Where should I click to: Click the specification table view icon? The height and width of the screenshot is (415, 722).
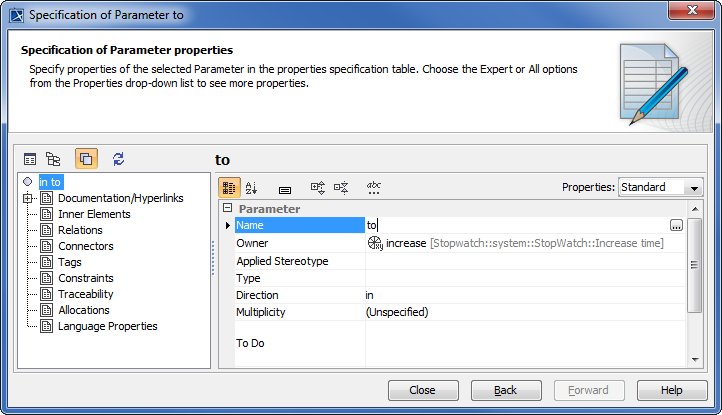30,159
